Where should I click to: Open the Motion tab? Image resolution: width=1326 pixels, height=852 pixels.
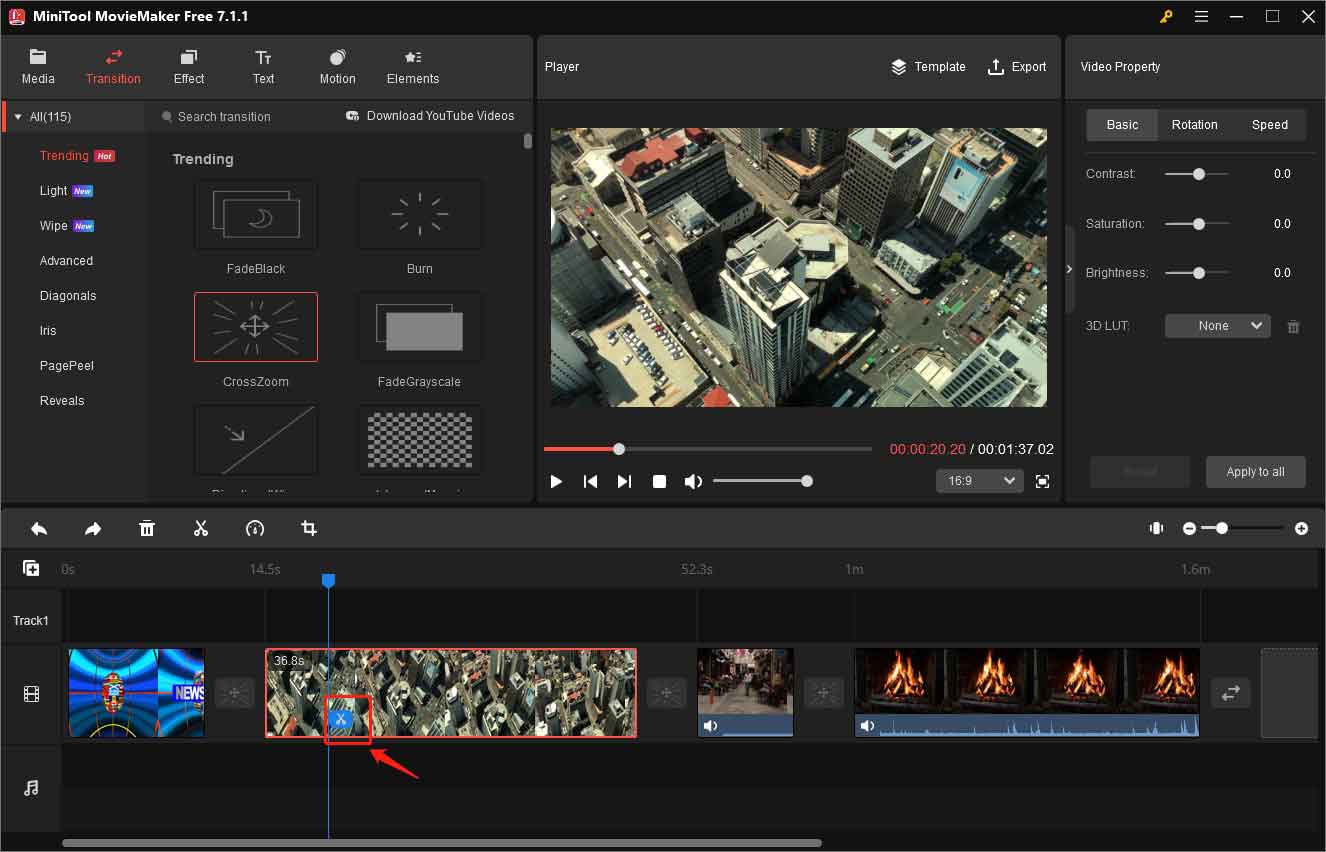coord(337,67)
